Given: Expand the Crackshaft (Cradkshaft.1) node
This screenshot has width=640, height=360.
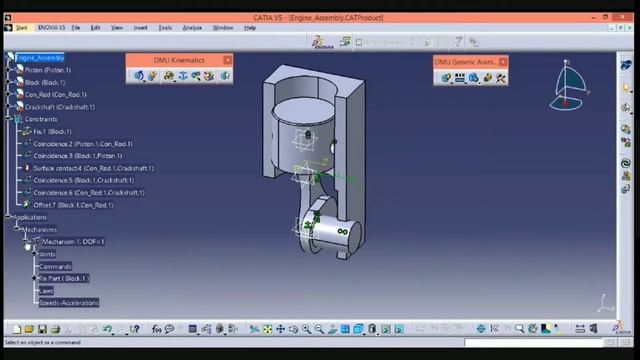Looking at the screenshot, I should (9, 107).
